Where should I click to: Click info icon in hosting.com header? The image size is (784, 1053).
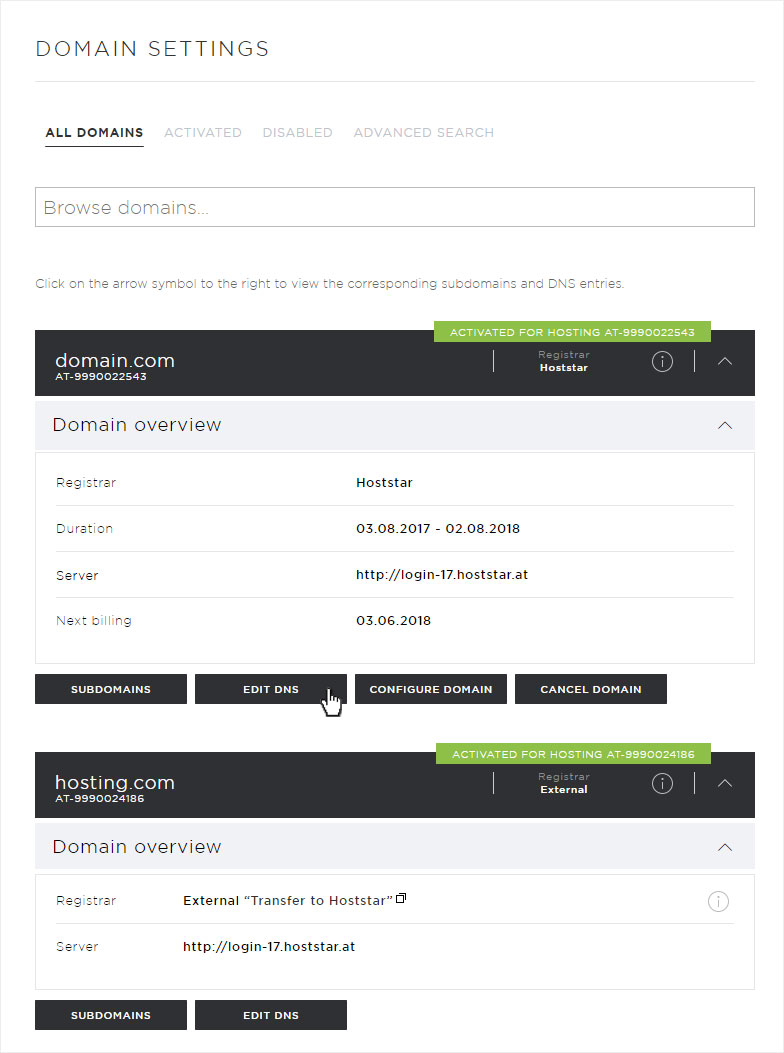click(662, 783)
